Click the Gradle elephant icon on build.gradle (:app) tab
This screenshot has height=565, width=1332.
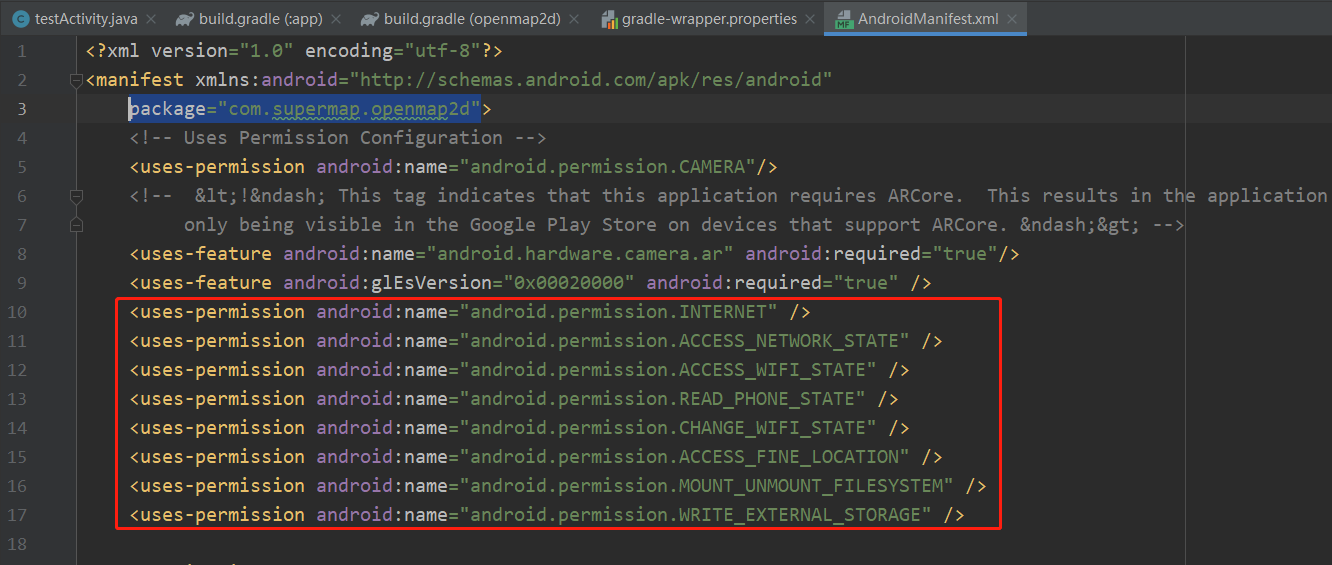coord(184,19)
